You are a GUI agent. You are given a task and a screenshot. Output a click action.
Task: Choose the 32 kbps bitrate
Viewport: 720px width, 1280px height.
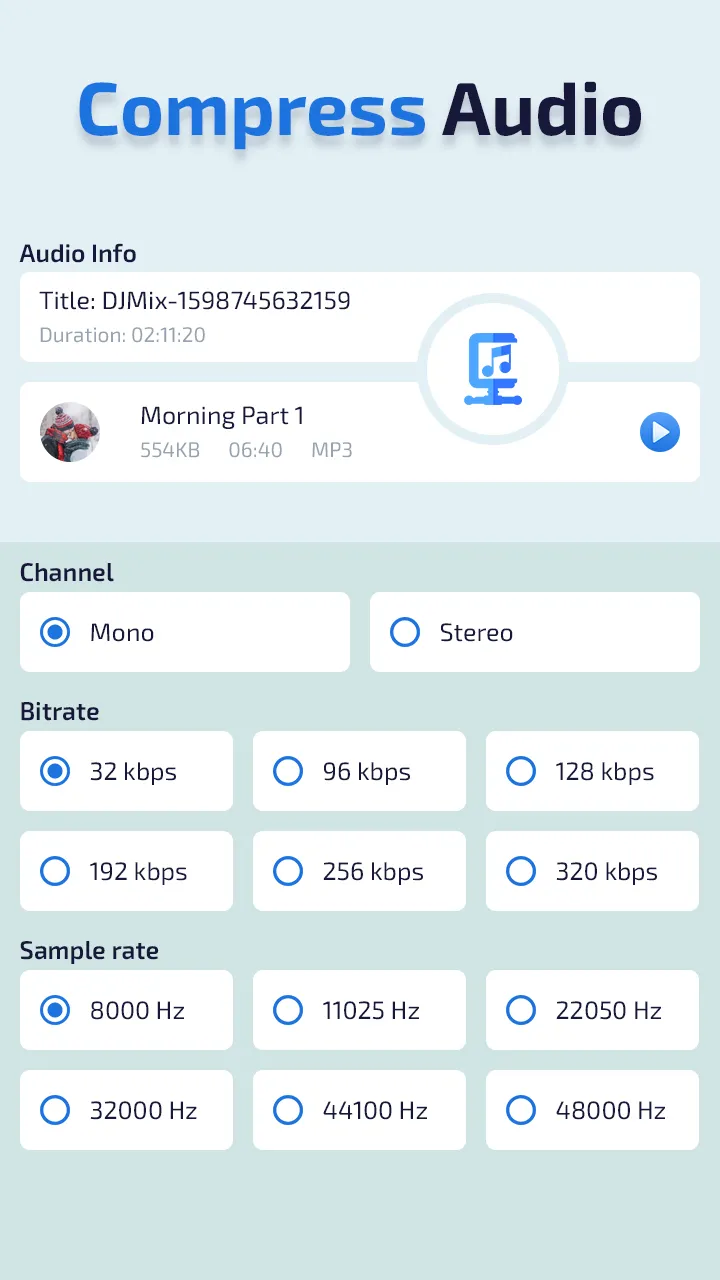126,771
